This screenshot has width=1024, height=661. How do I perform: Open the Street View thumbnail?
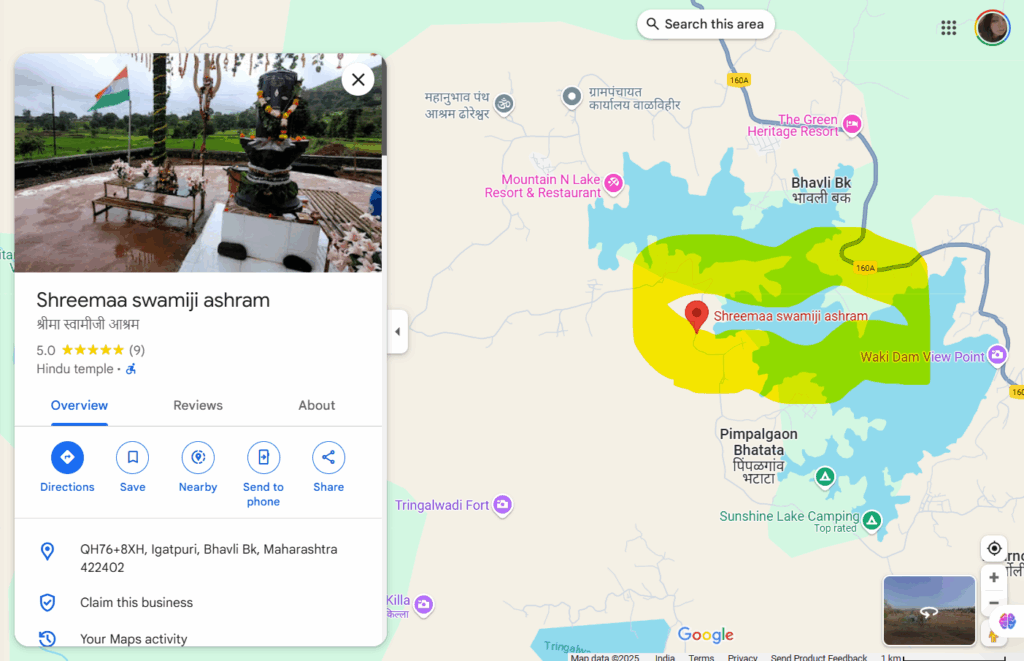[929, 611]
